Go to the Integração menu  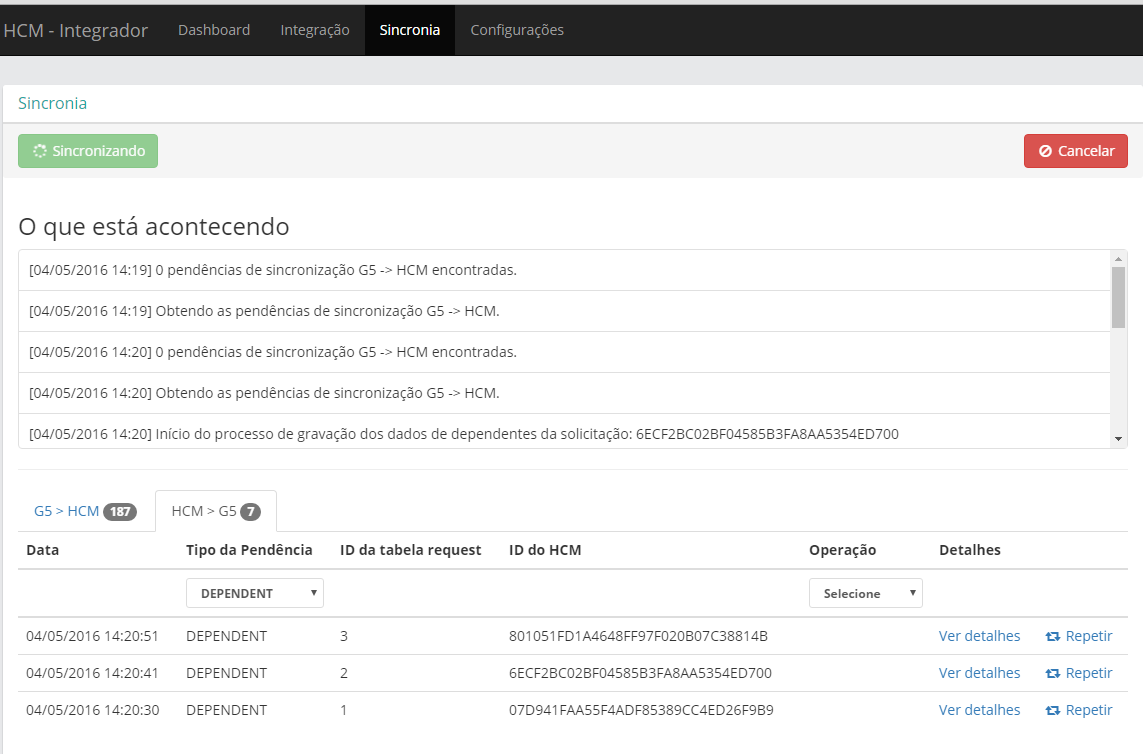(315, 30)
